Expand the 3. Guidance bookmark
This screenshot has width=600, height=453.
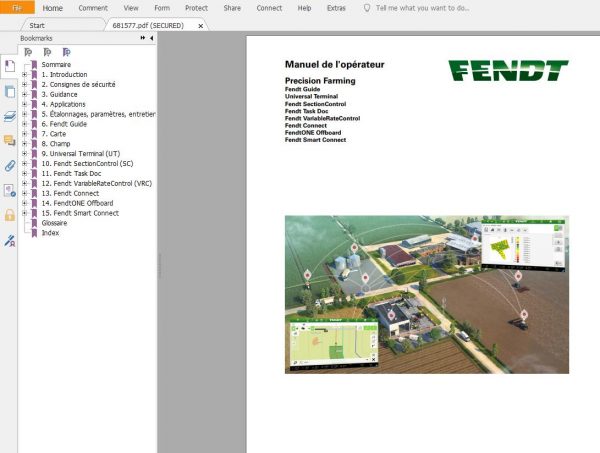(x=24, y=94)
